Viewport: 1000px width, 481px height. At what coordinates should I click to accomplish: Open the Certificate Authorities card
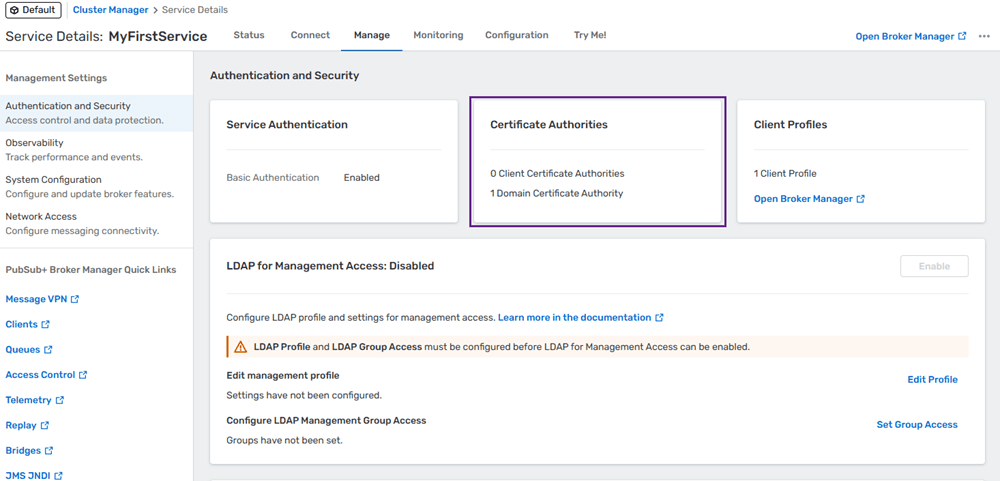(x=598, y=161)
